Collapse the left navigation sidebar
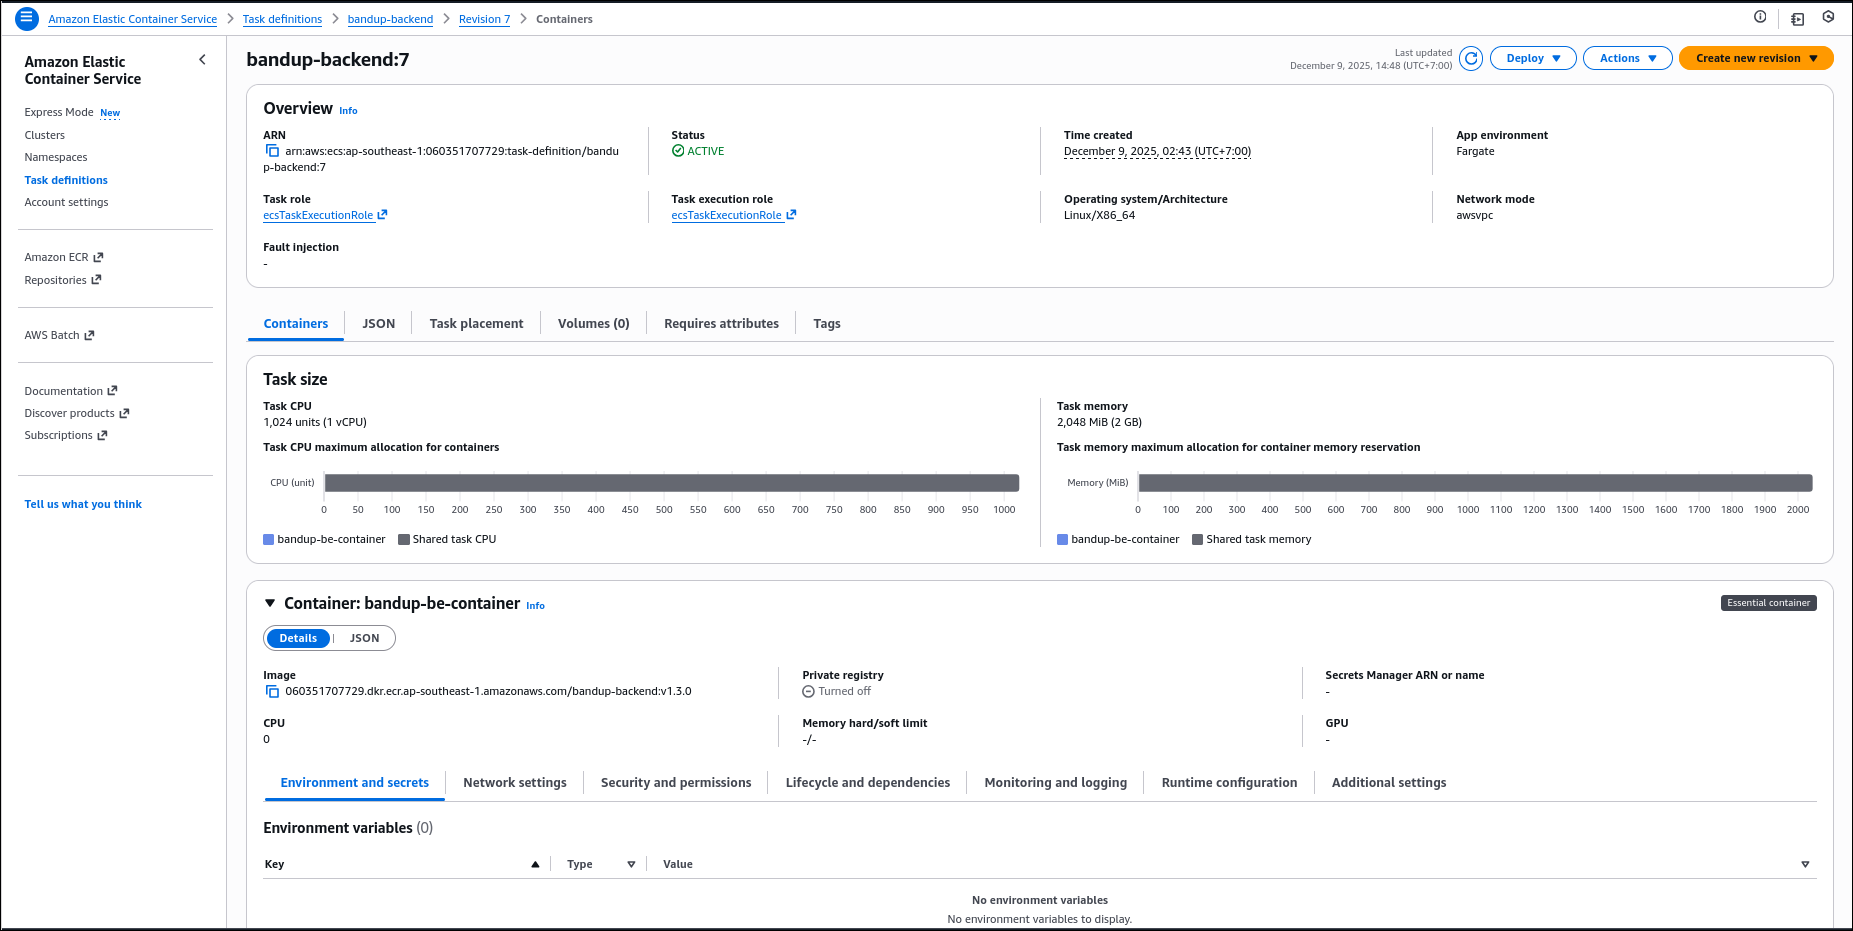The height and width of the screenshot is (931, 1853). (x=202, y=60)
